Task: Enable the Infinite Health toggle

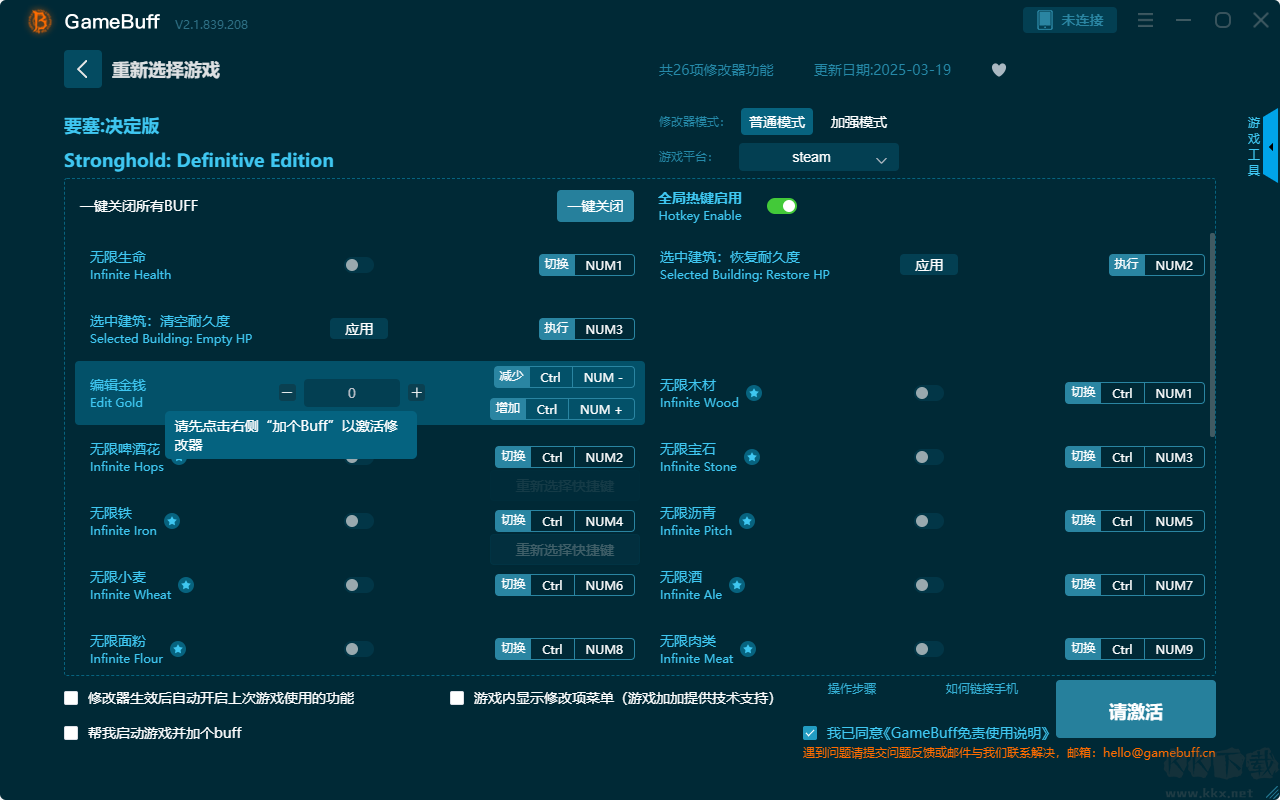Action: 359,265
